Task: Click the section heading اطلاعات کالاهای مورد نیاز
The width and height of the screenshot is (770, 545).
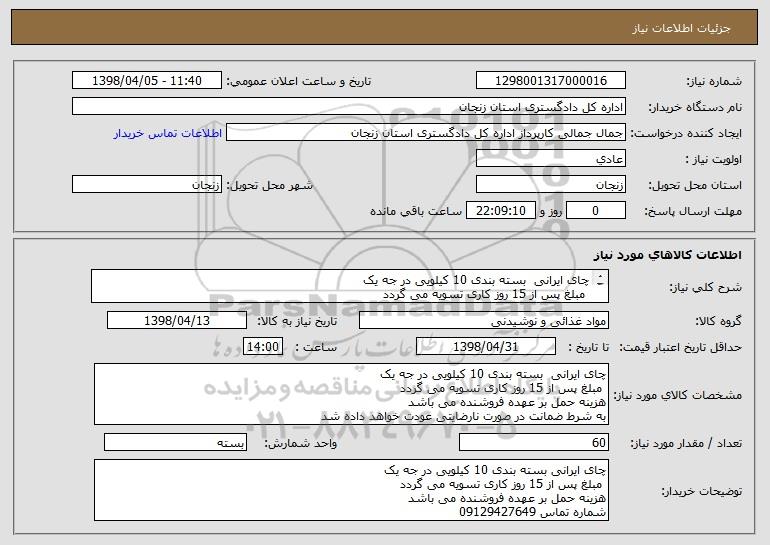Action: pos(667,254)
